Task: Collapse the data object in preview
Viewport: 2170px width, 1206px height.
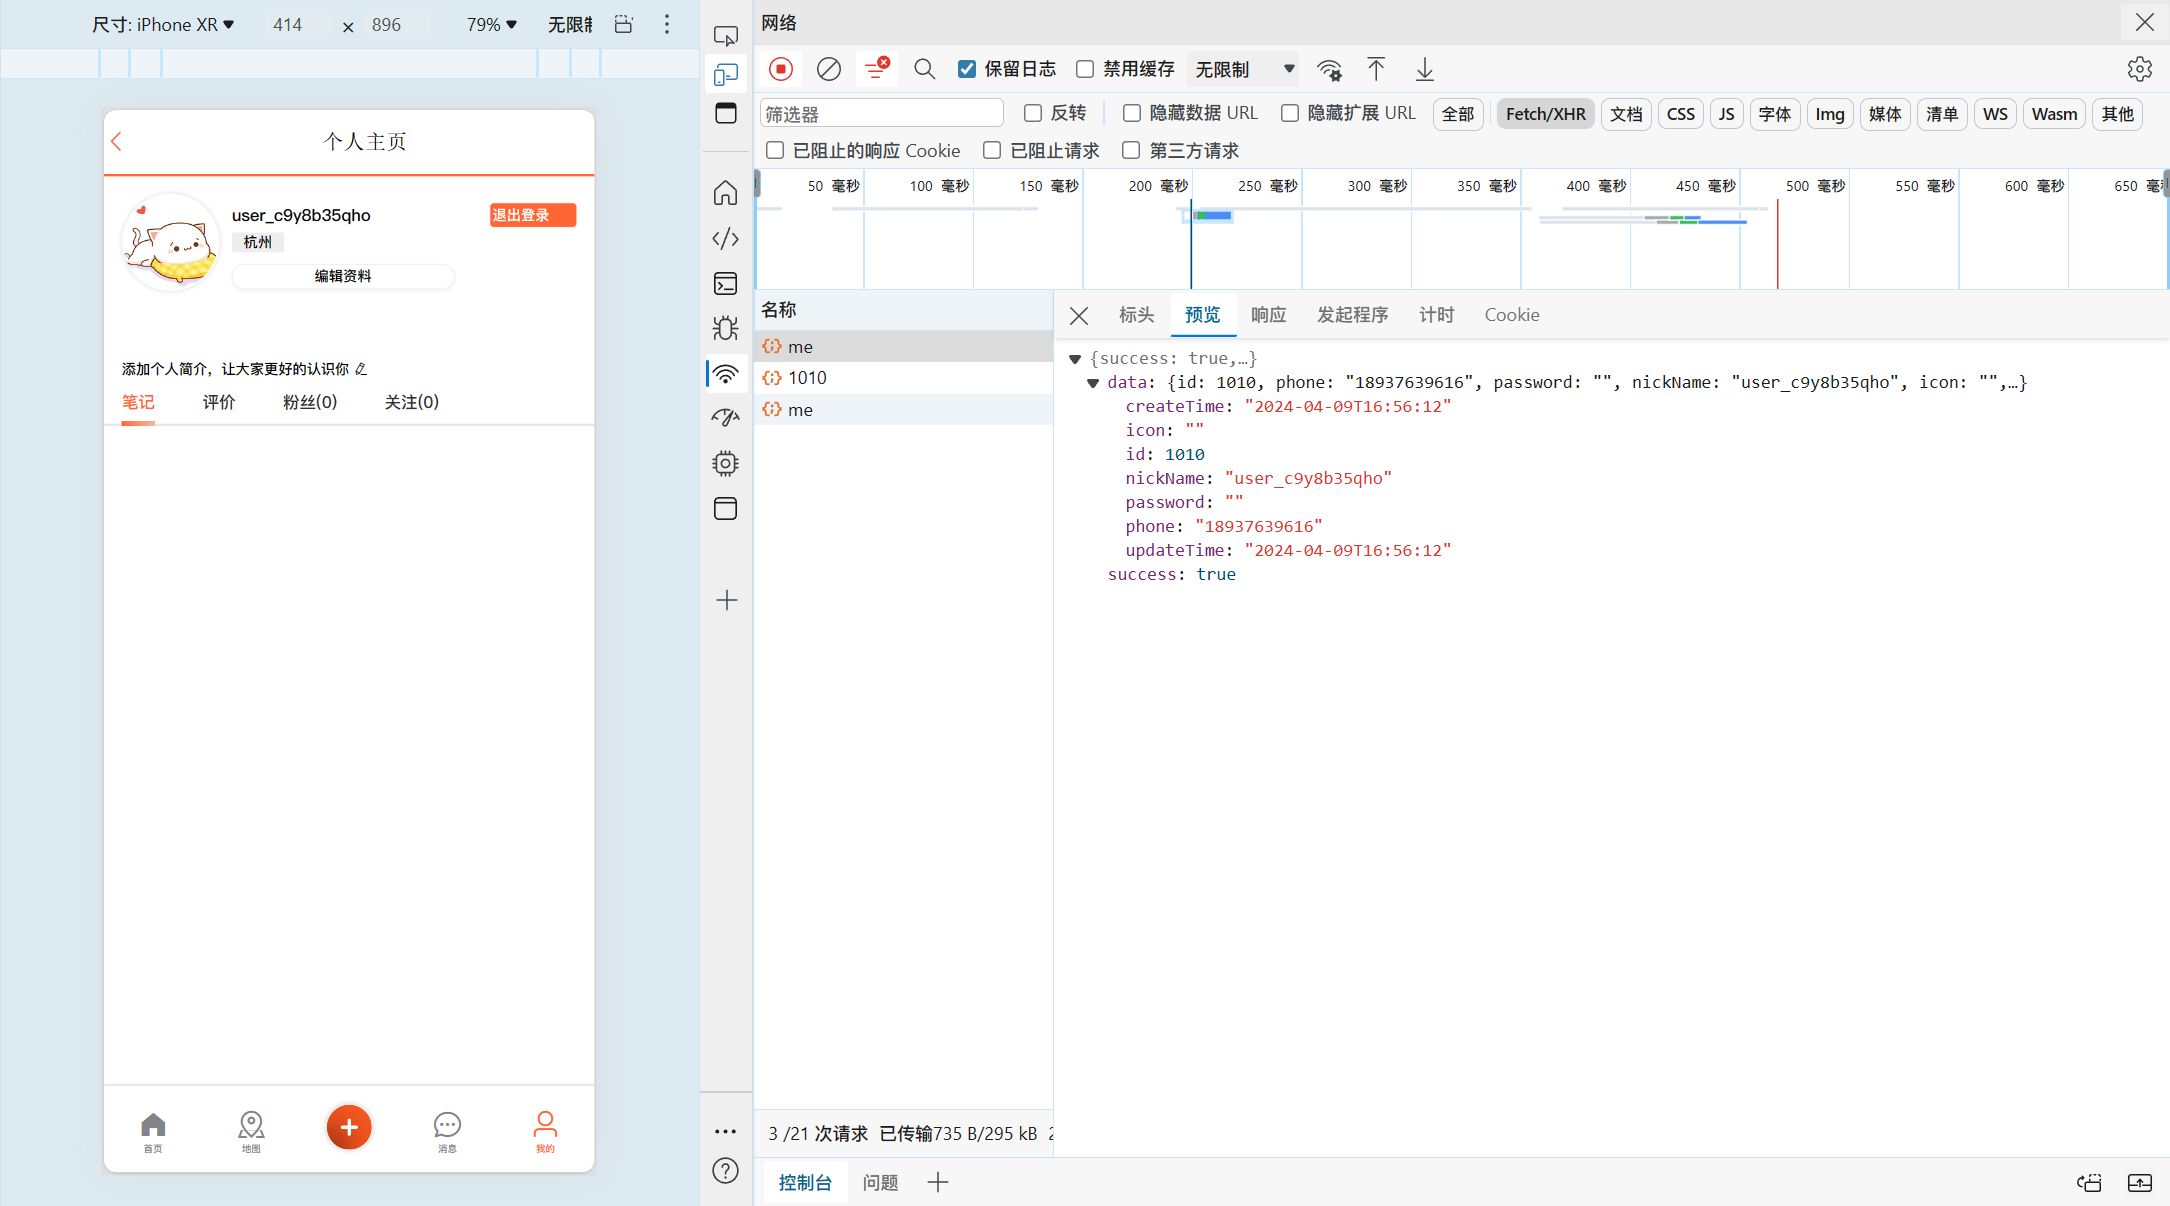Action: coord(1093,383)
